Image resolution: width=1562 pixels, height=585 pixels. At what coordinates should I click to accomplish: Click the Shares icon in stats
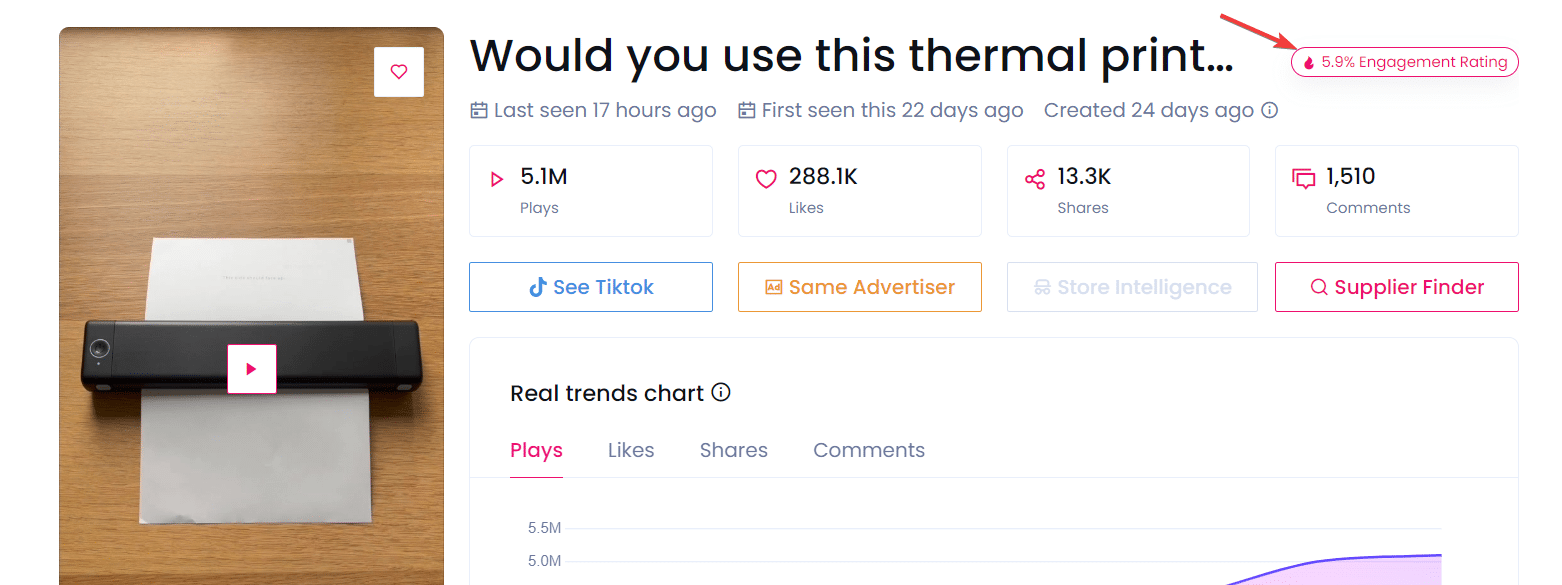pos(1035,180)
